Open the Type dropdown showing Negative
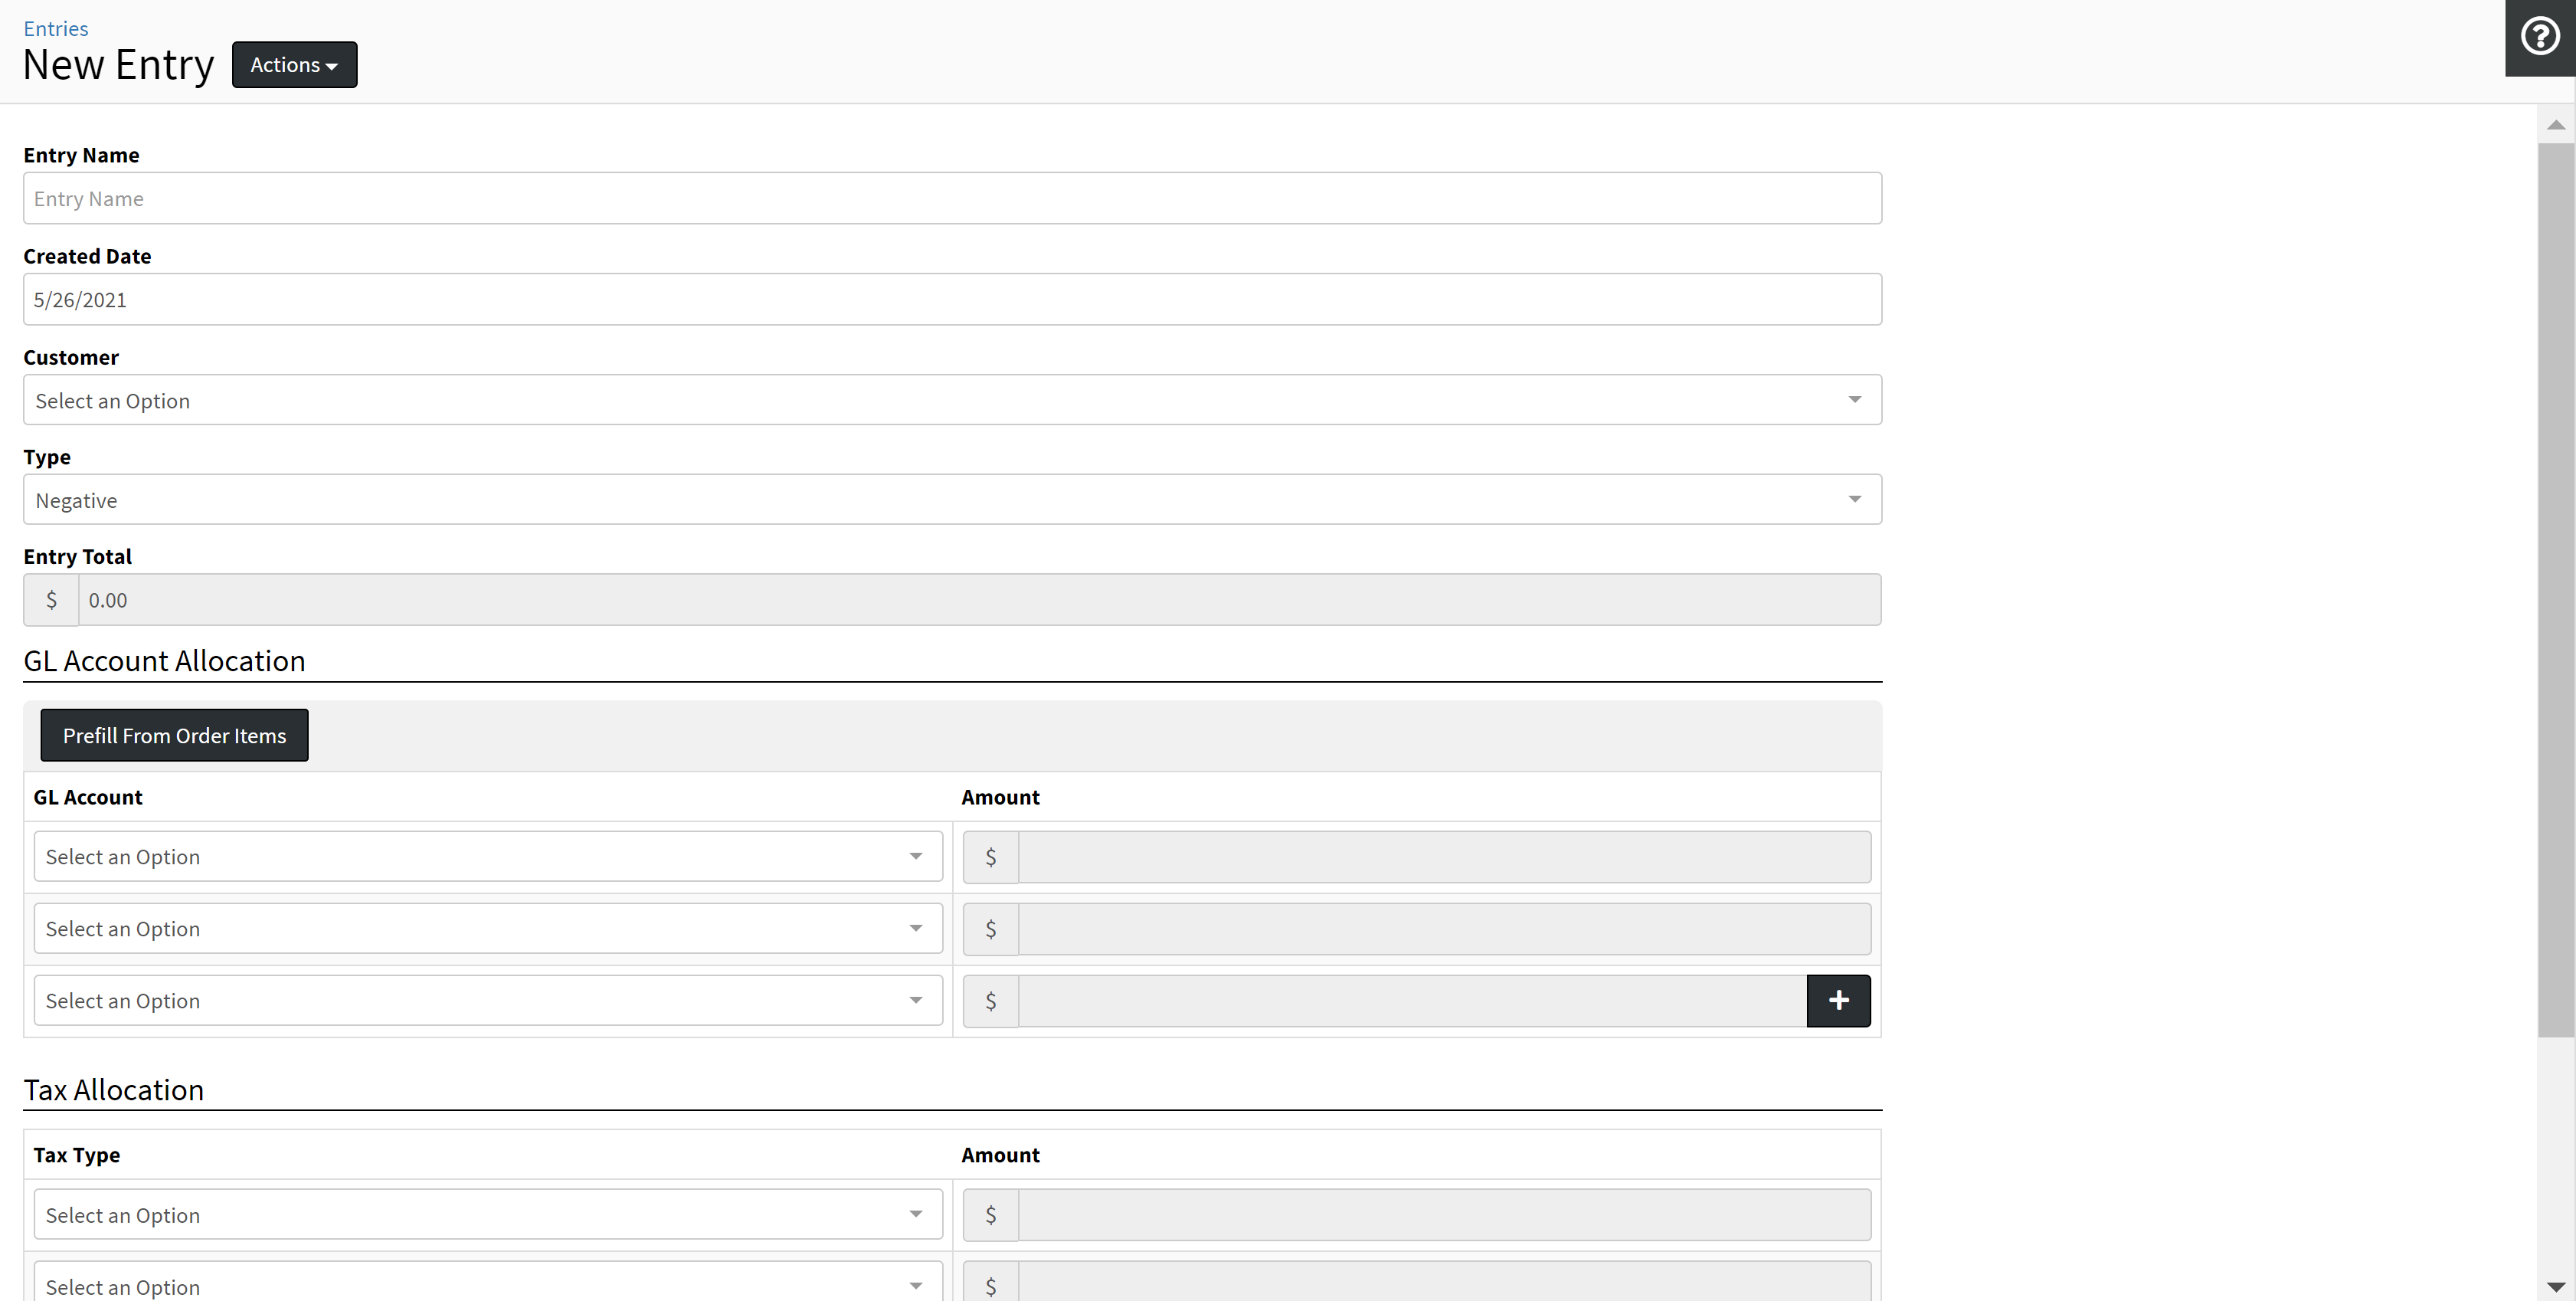The width and height of the screenshot is (2576, 1301). pyautogui.click(x=951, y=500)
